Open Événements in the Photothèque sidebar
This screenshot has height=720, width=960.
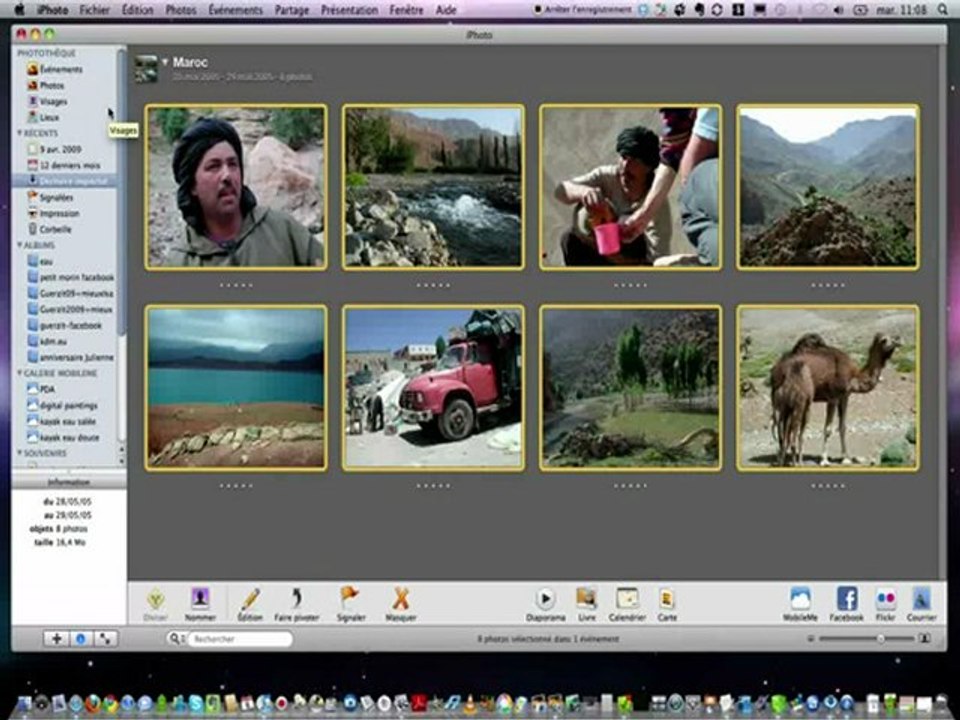(x=61, y=69)
